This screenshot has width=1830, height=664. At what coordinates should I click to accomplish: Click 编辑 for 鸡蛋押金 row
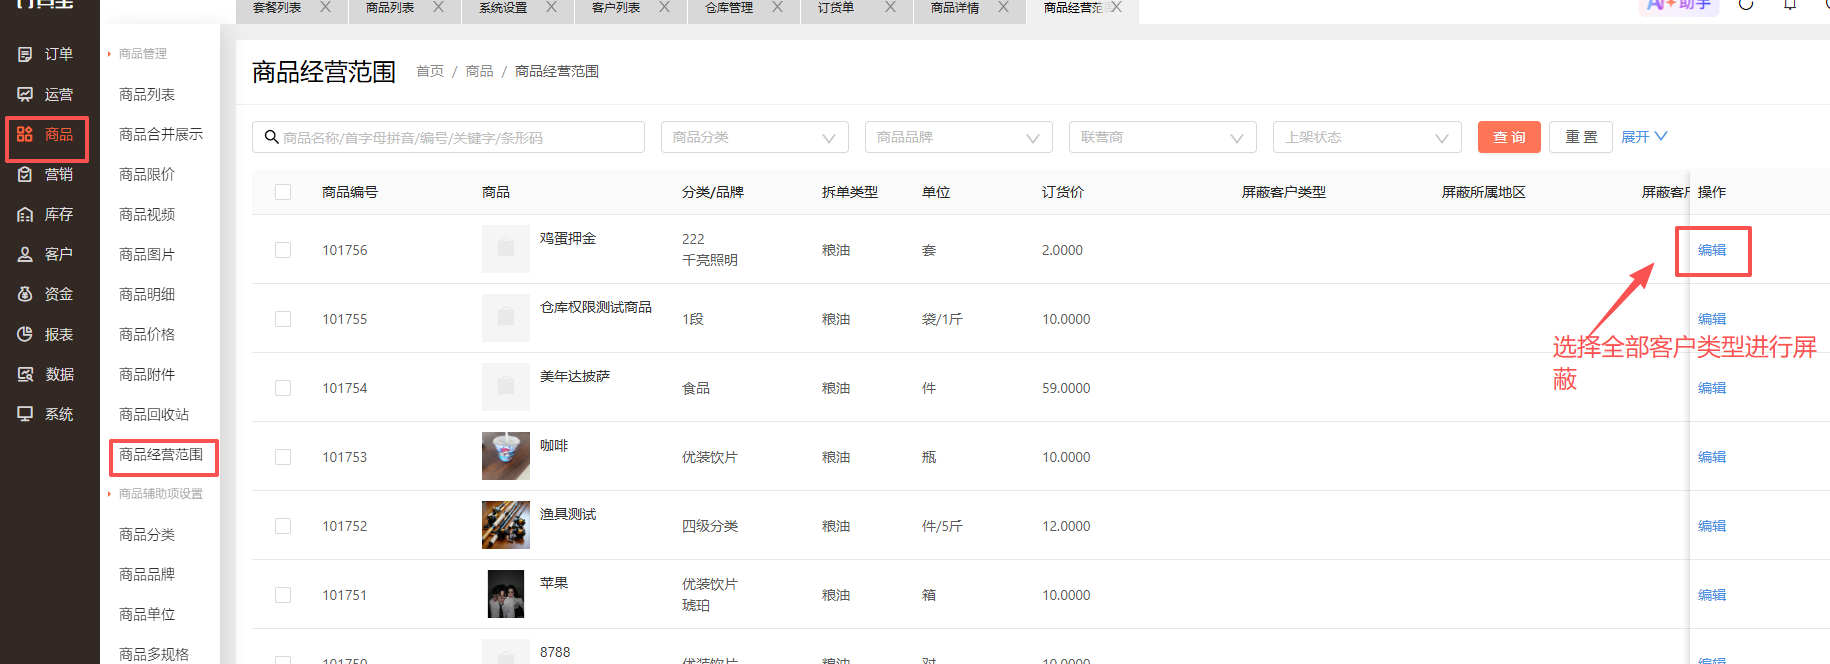(1712, 250)
